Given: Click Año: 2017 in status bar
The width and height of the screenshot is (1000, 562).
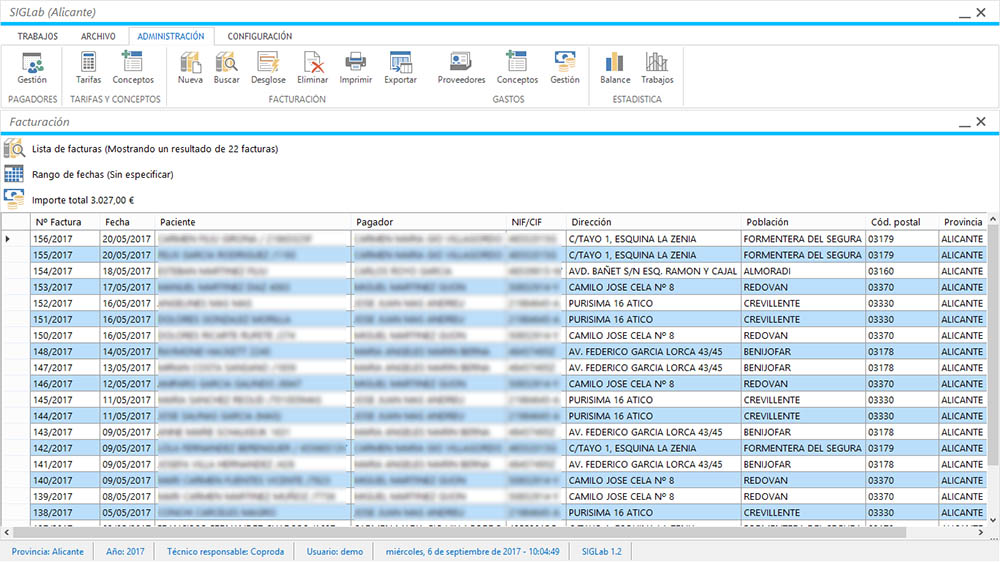Looking at the screenshot, I should [x=125, y=551].
